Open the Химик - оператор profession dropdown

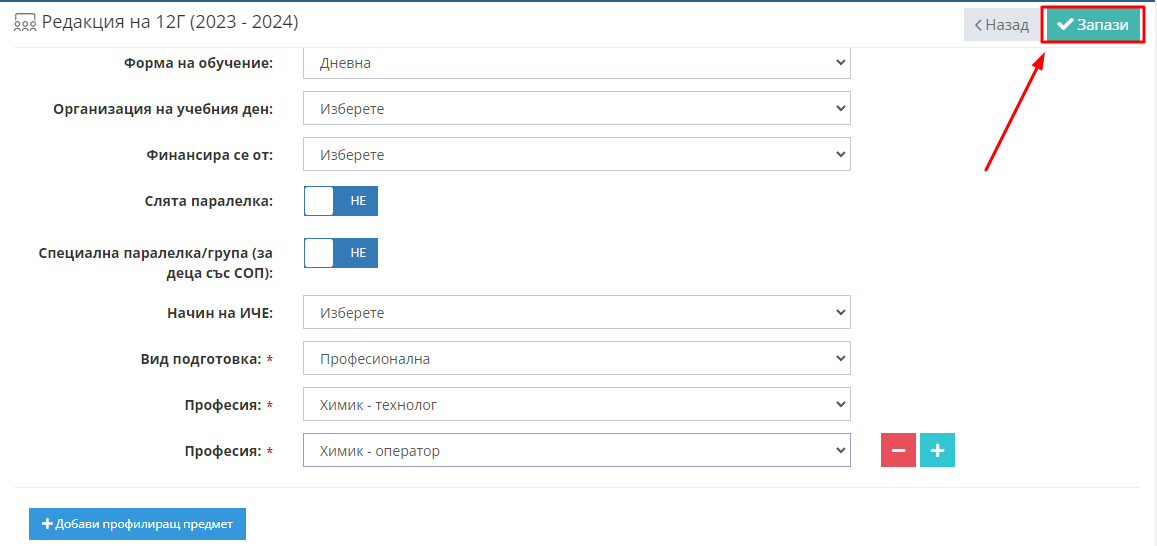577,450
